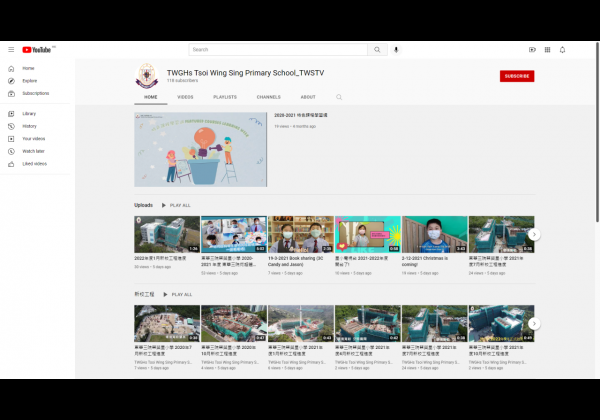
Task: Click the Your videos icon
Action: pos(11,139)
